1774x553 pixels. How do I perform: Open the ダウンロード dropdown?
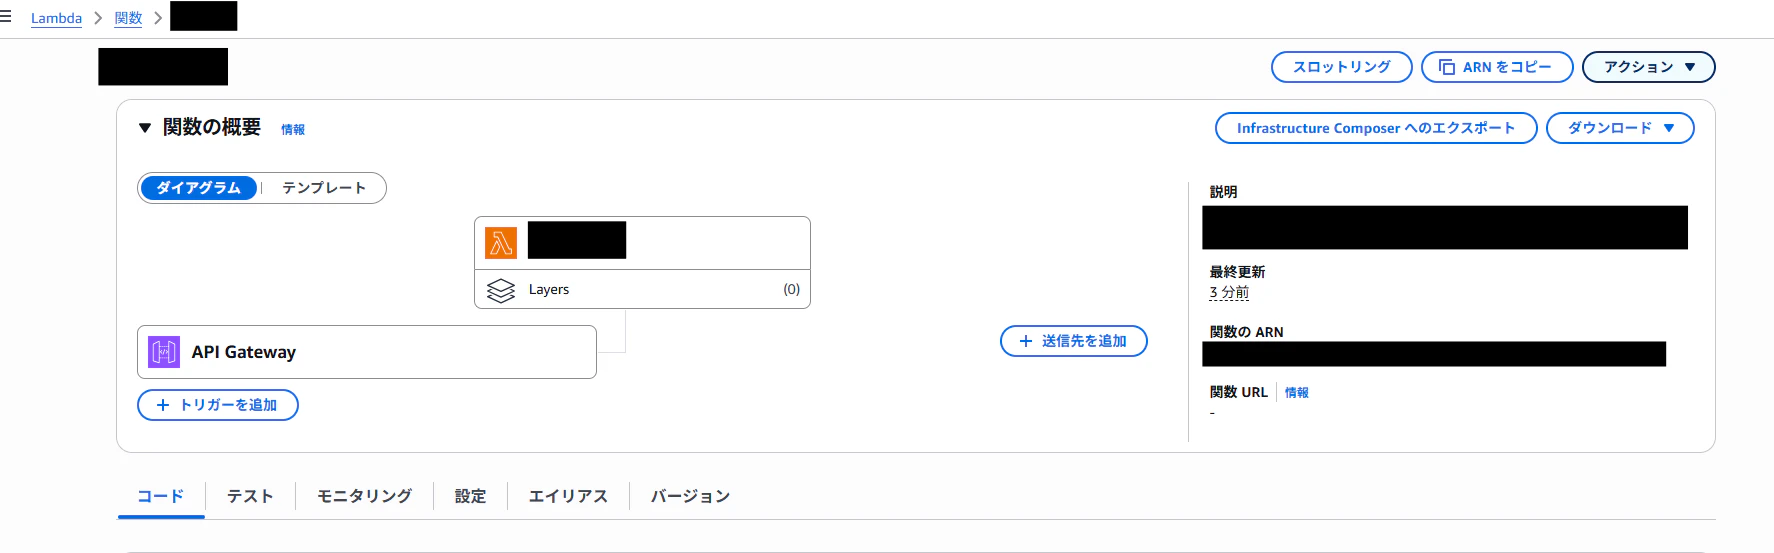point(1620,128)
